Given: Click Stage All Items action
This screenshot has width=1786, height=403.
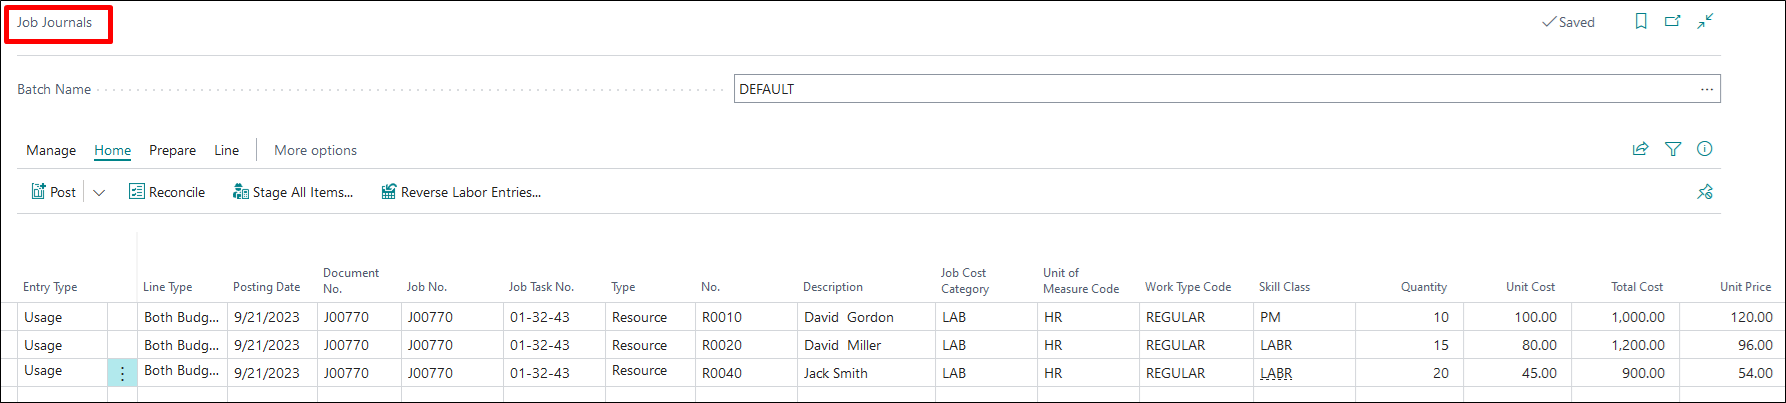Looking at the screenshot, I should click(x=293, y=192).
